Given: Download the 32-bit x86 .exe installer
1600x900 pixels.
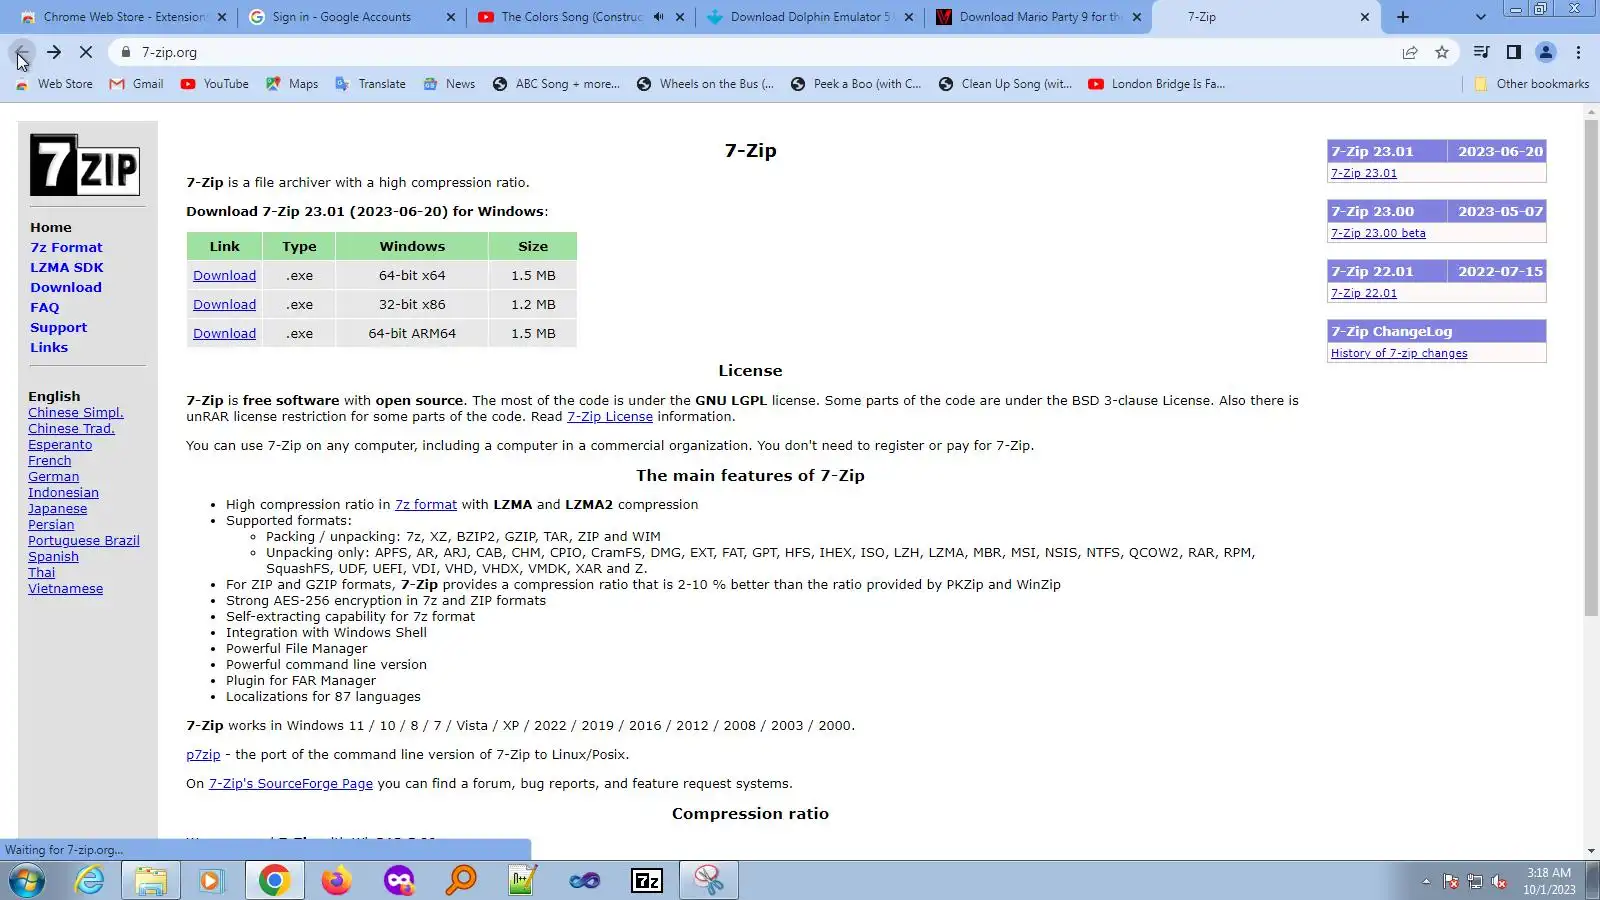Looking at the screenshot, I should (224, 305).
